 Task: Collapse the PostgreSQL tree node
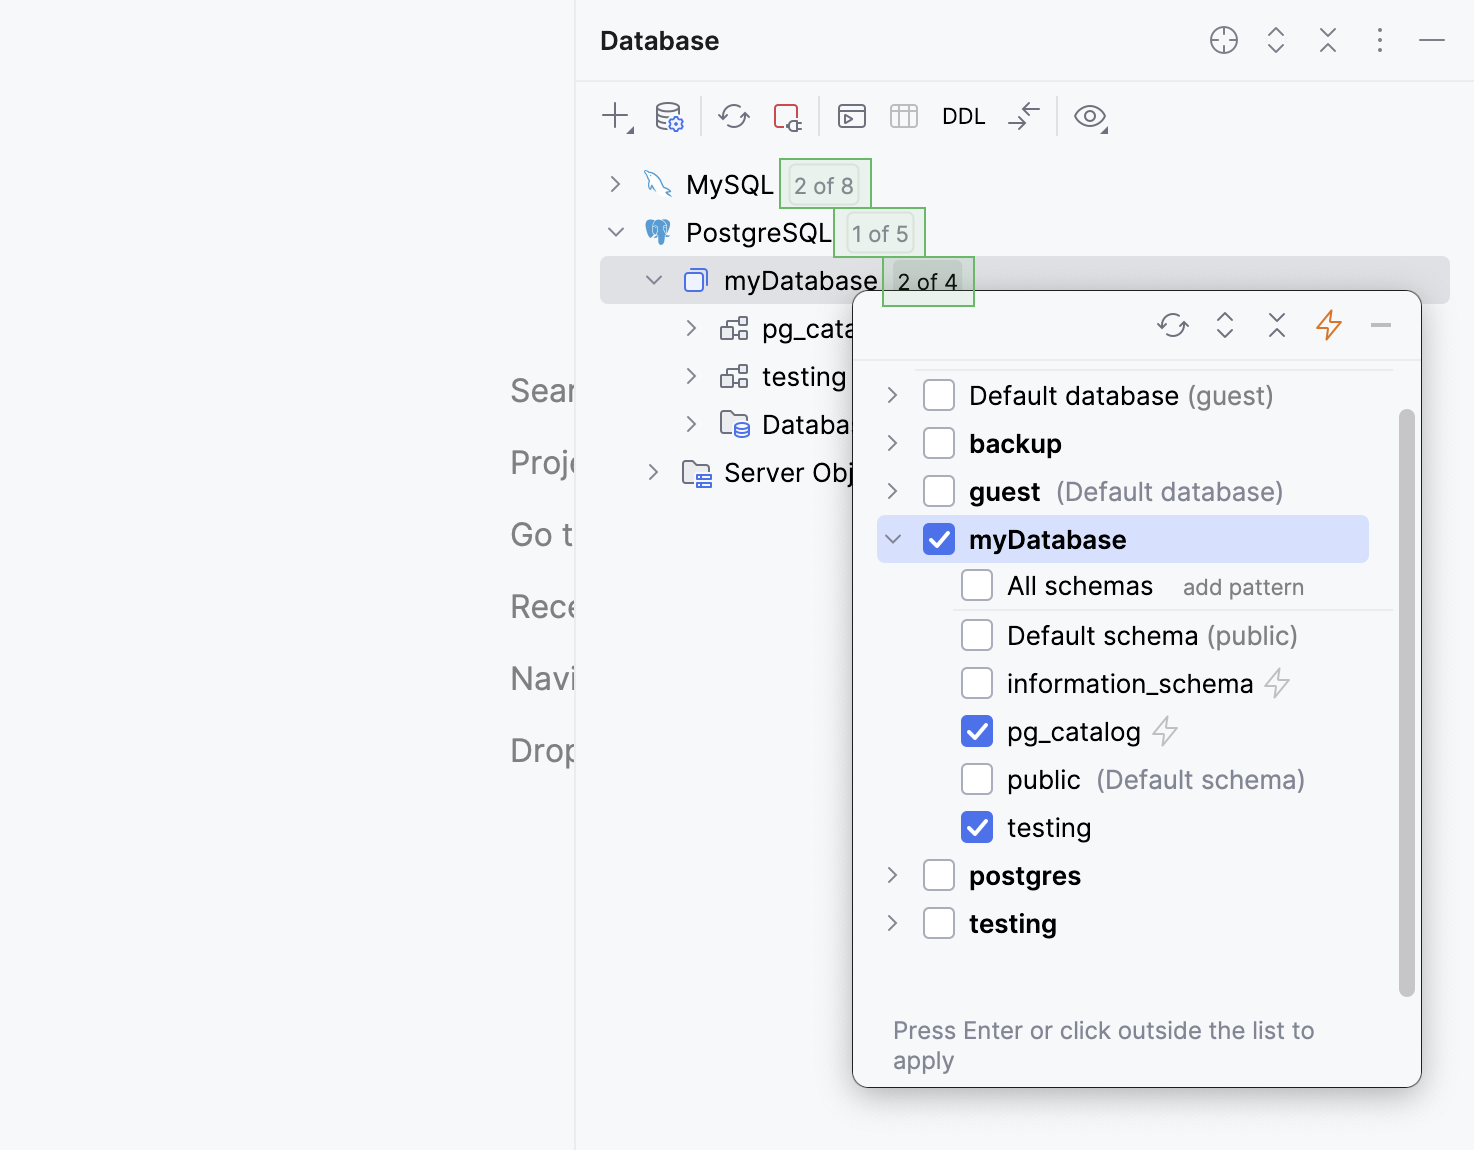click(x=616, y=231)
